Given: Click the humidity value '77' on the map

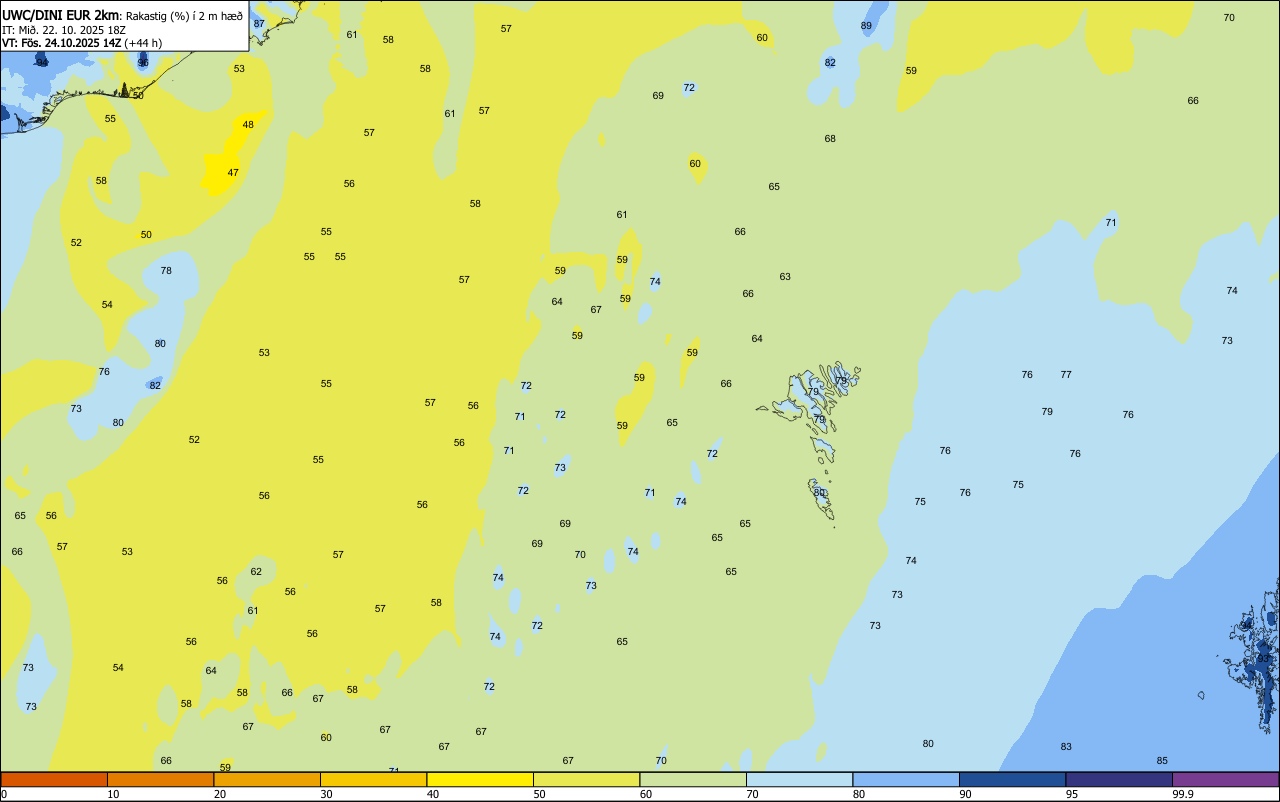Looking at the screenshot, I should (x=1066, y=375).
